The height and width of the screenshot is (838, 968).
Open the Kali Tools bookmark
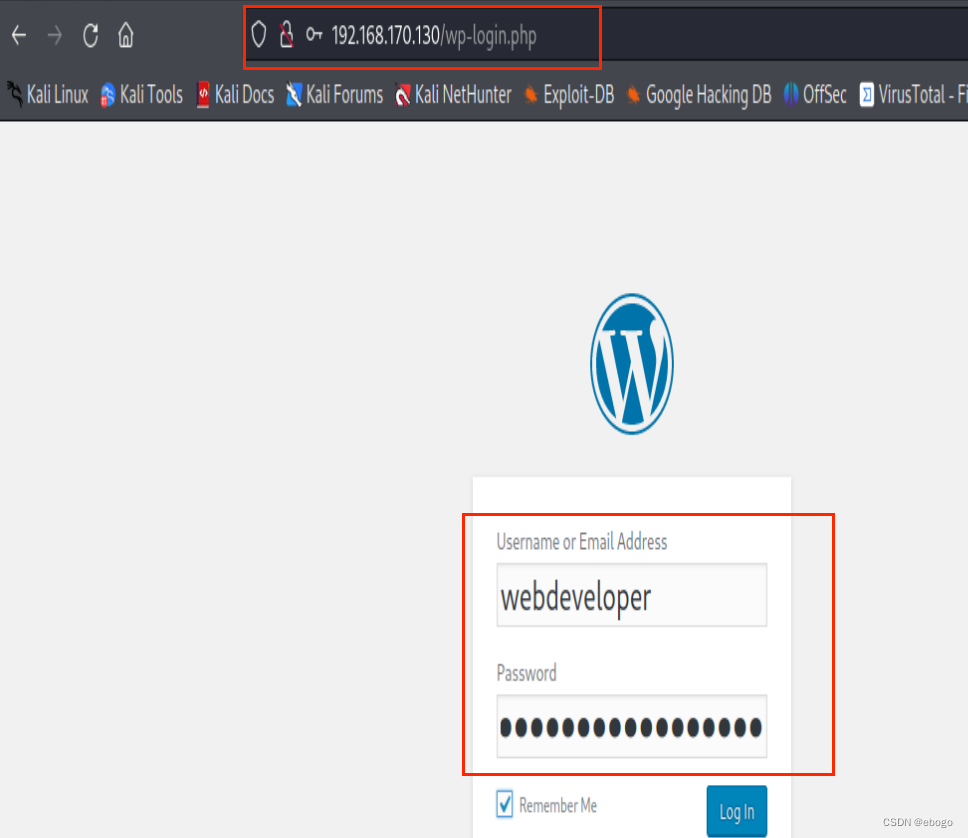tap(142, 95)
